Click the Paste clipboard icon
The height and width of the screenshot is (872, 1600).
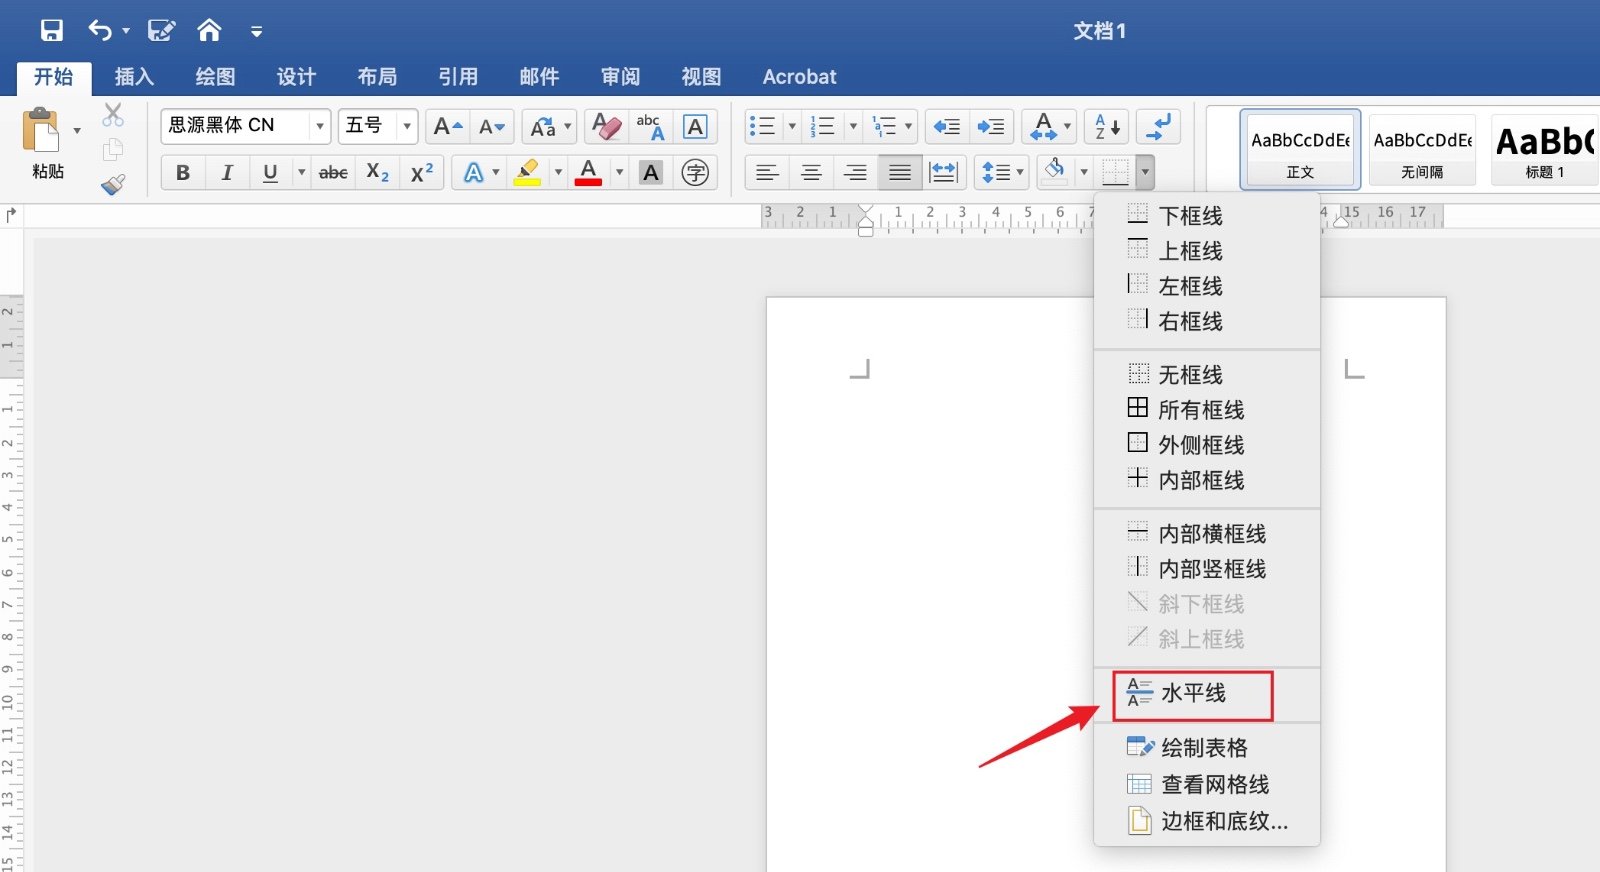(x=42, y=131)
